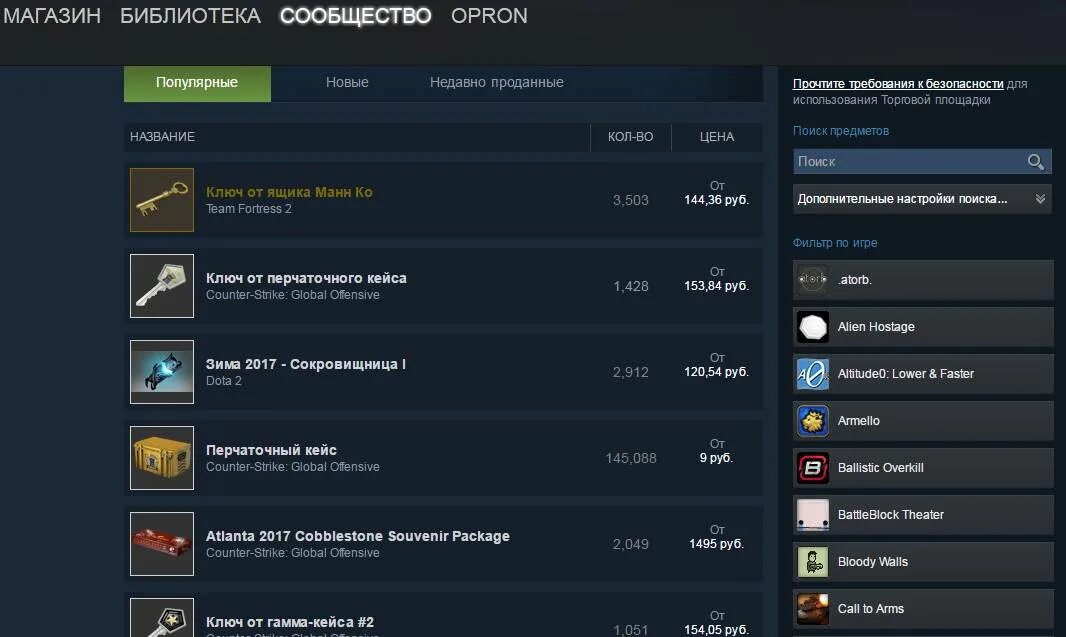Screen dimensions: 1066x637
Task: Click the advanced search double-chevron arrow
Action: coord(1039,199)
